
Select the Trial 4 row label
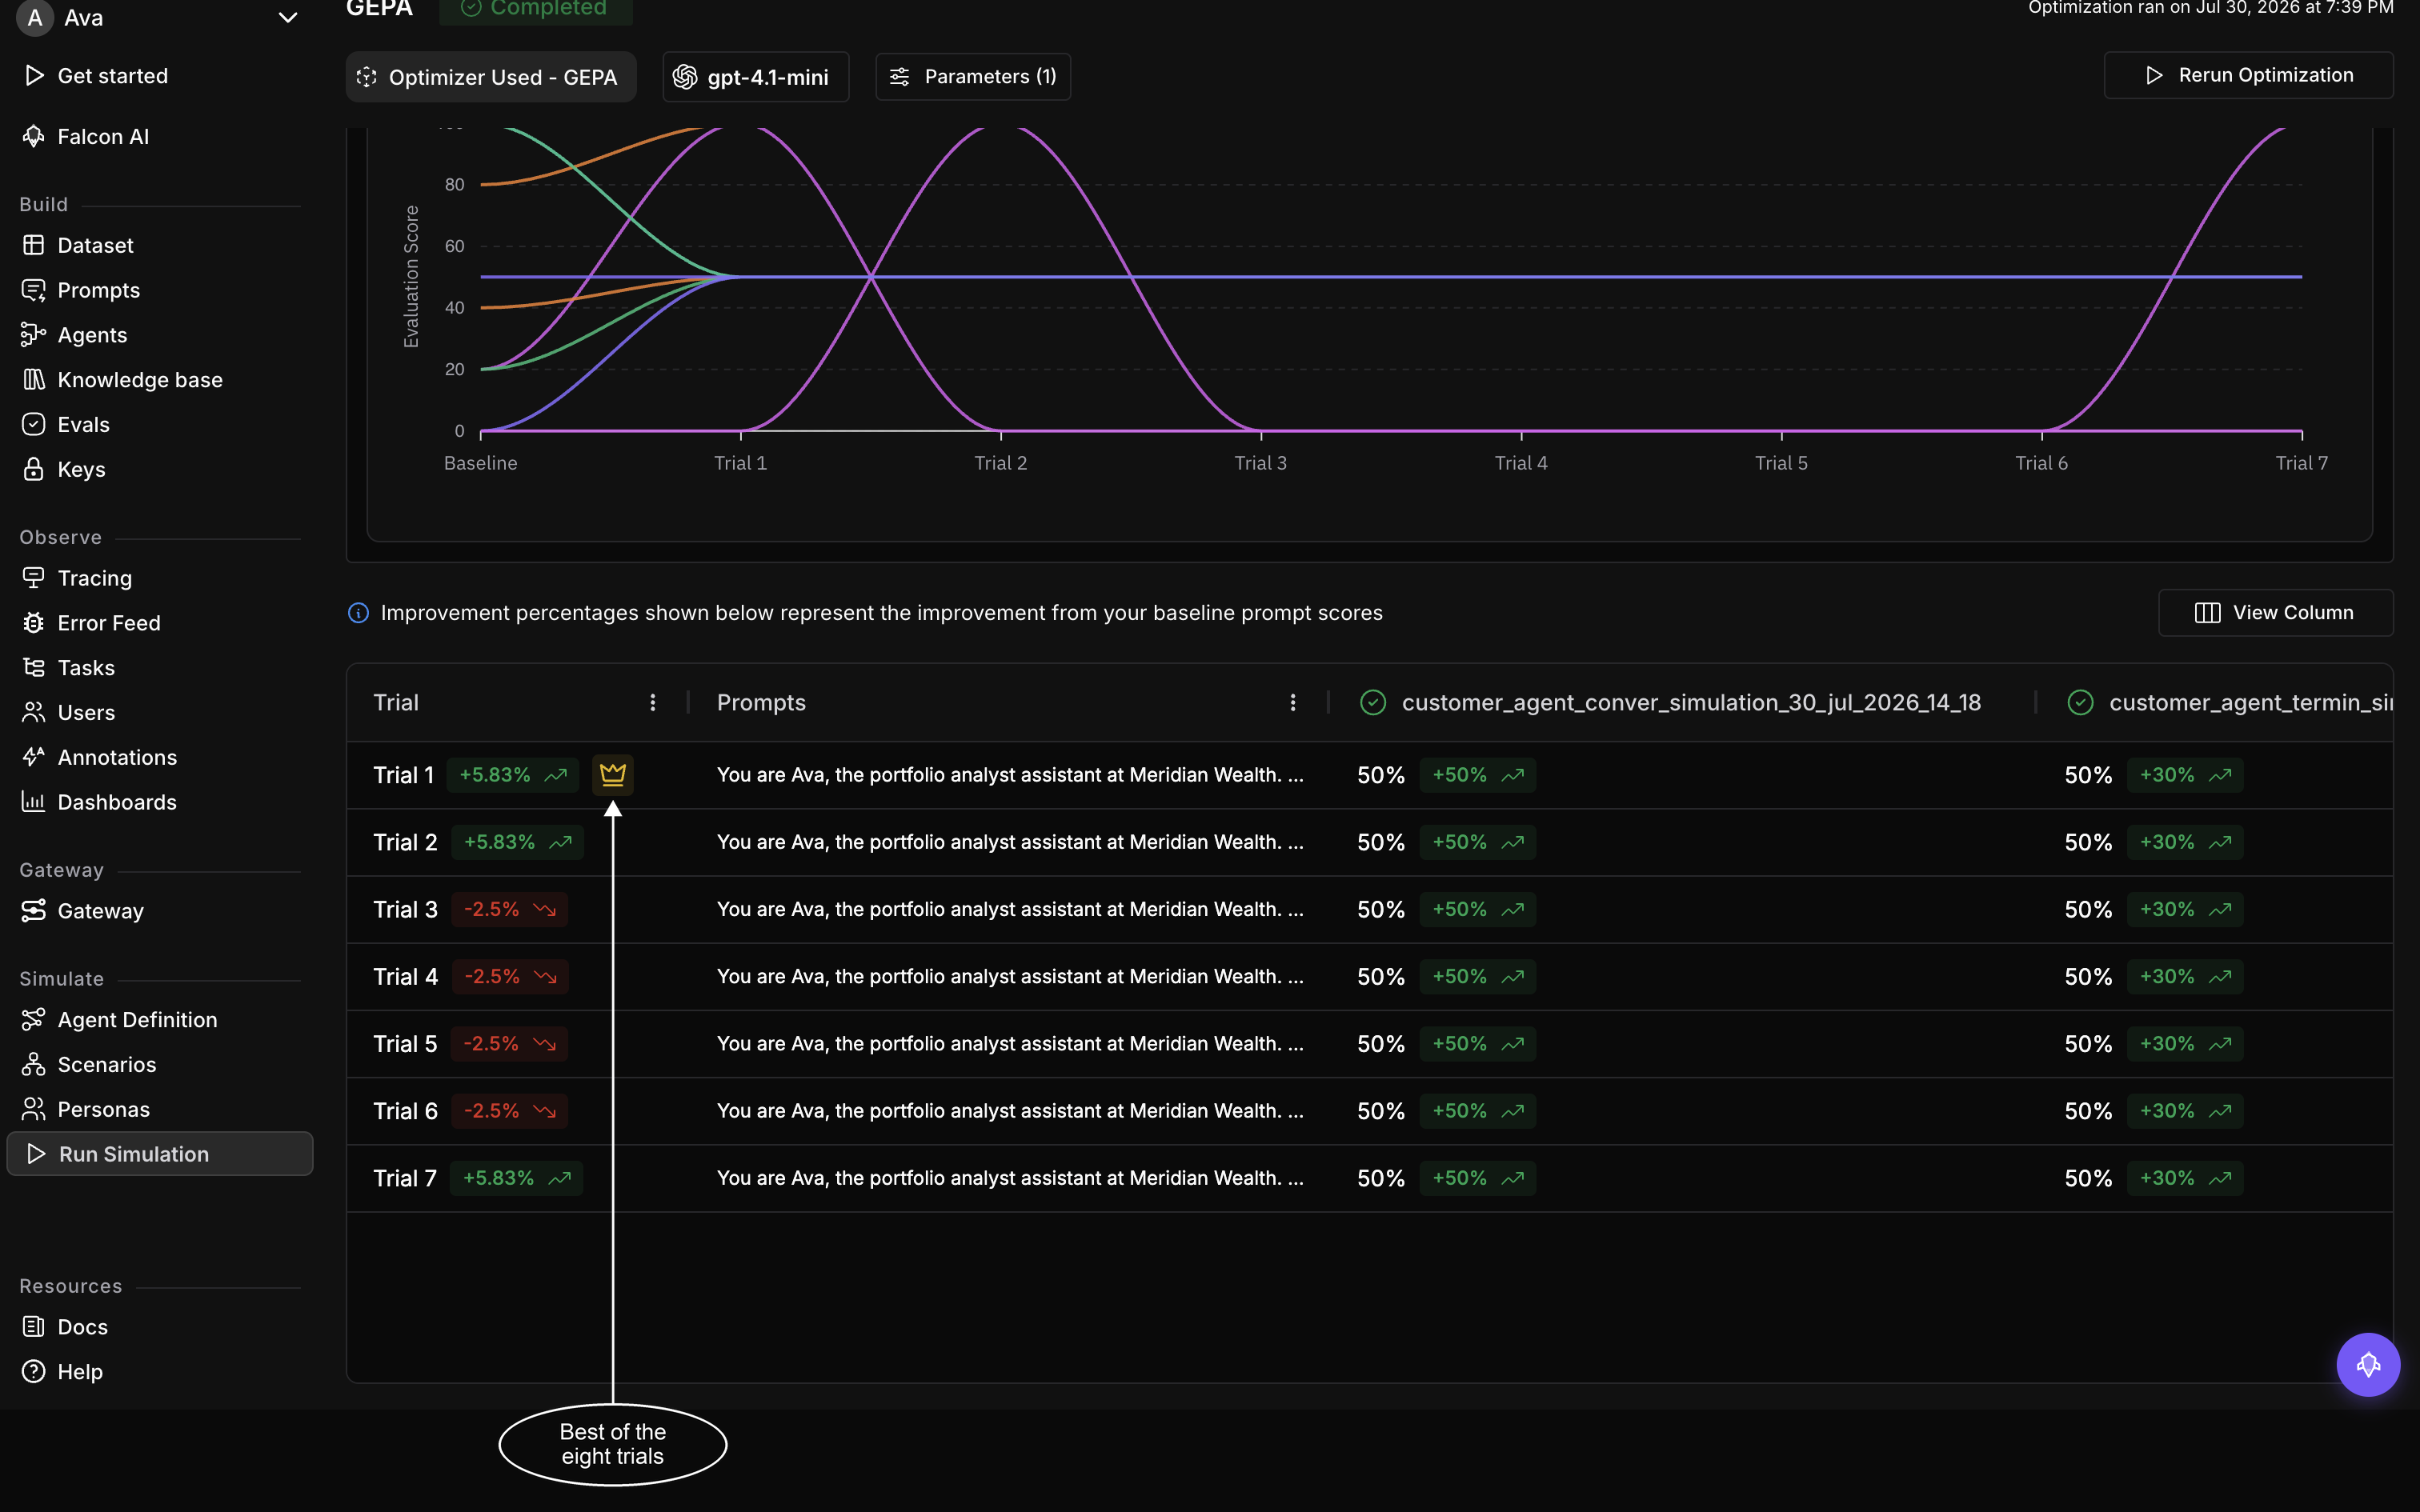point(405,977)
